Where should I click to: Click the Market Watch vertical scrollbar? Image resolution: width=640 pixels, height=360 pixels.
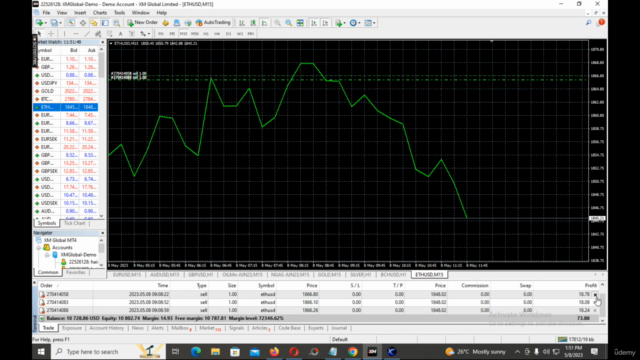click(x=101, y=133)
